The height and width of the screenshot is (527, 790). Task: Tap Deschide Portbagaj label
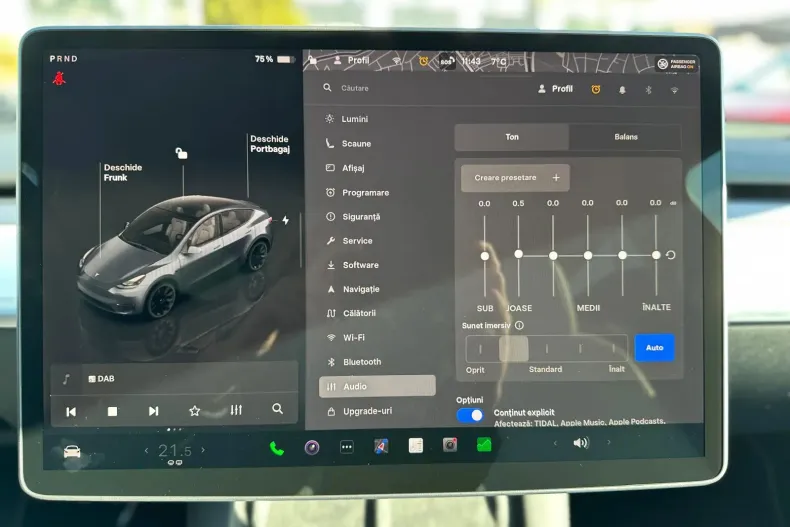(x=270, y=144)
